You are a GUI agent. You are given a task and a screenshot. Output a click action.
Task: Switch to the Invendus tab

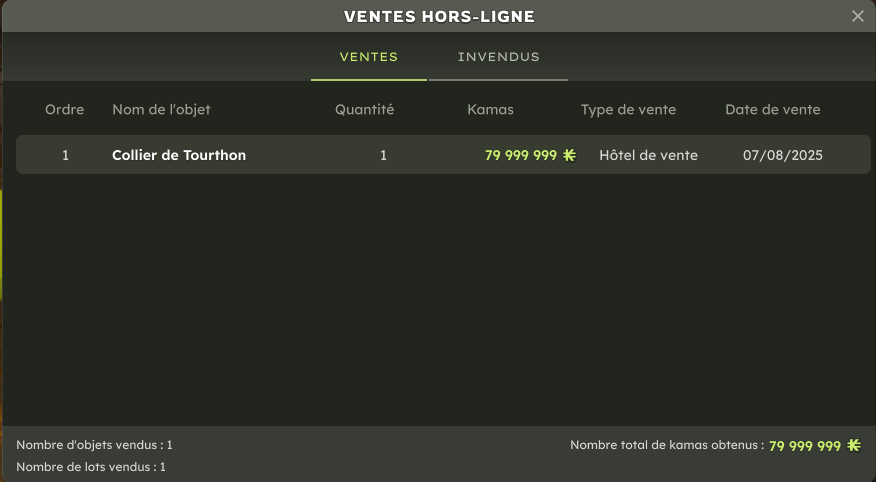point(498,57)
